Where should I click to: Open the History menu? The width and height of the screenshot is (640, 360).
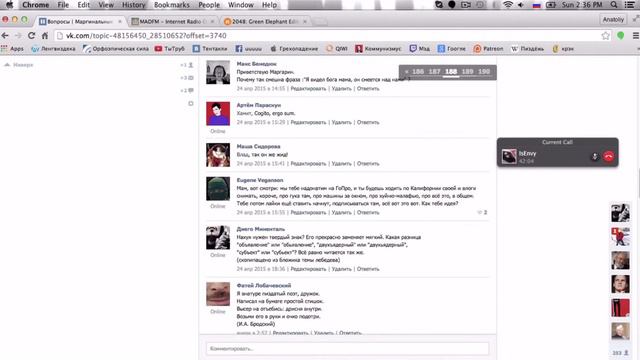133,5
